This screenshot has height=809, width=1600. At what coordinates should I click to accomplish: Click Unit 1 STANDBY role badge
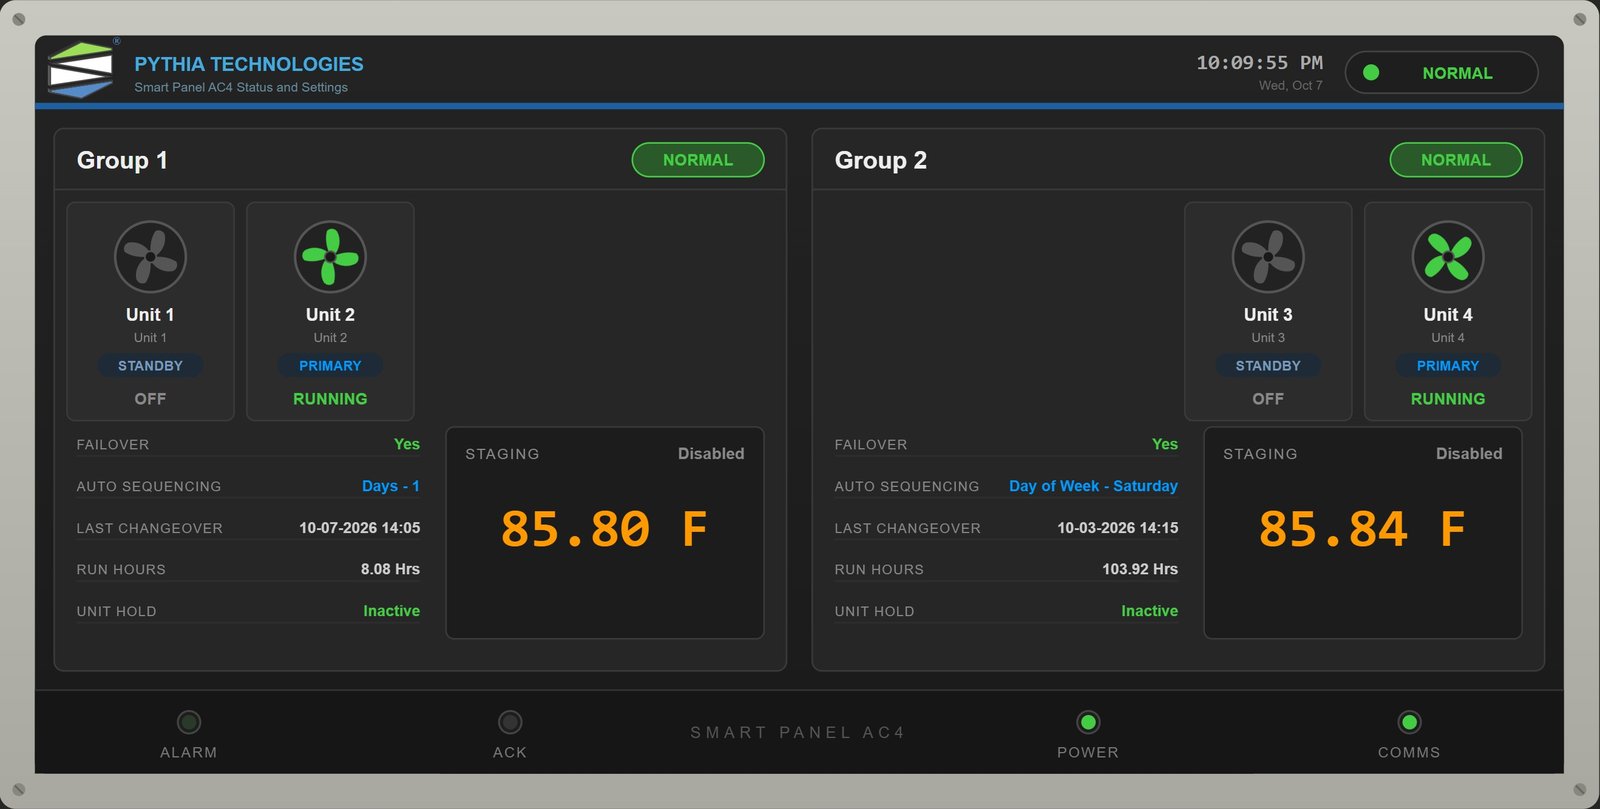point(150,366)
